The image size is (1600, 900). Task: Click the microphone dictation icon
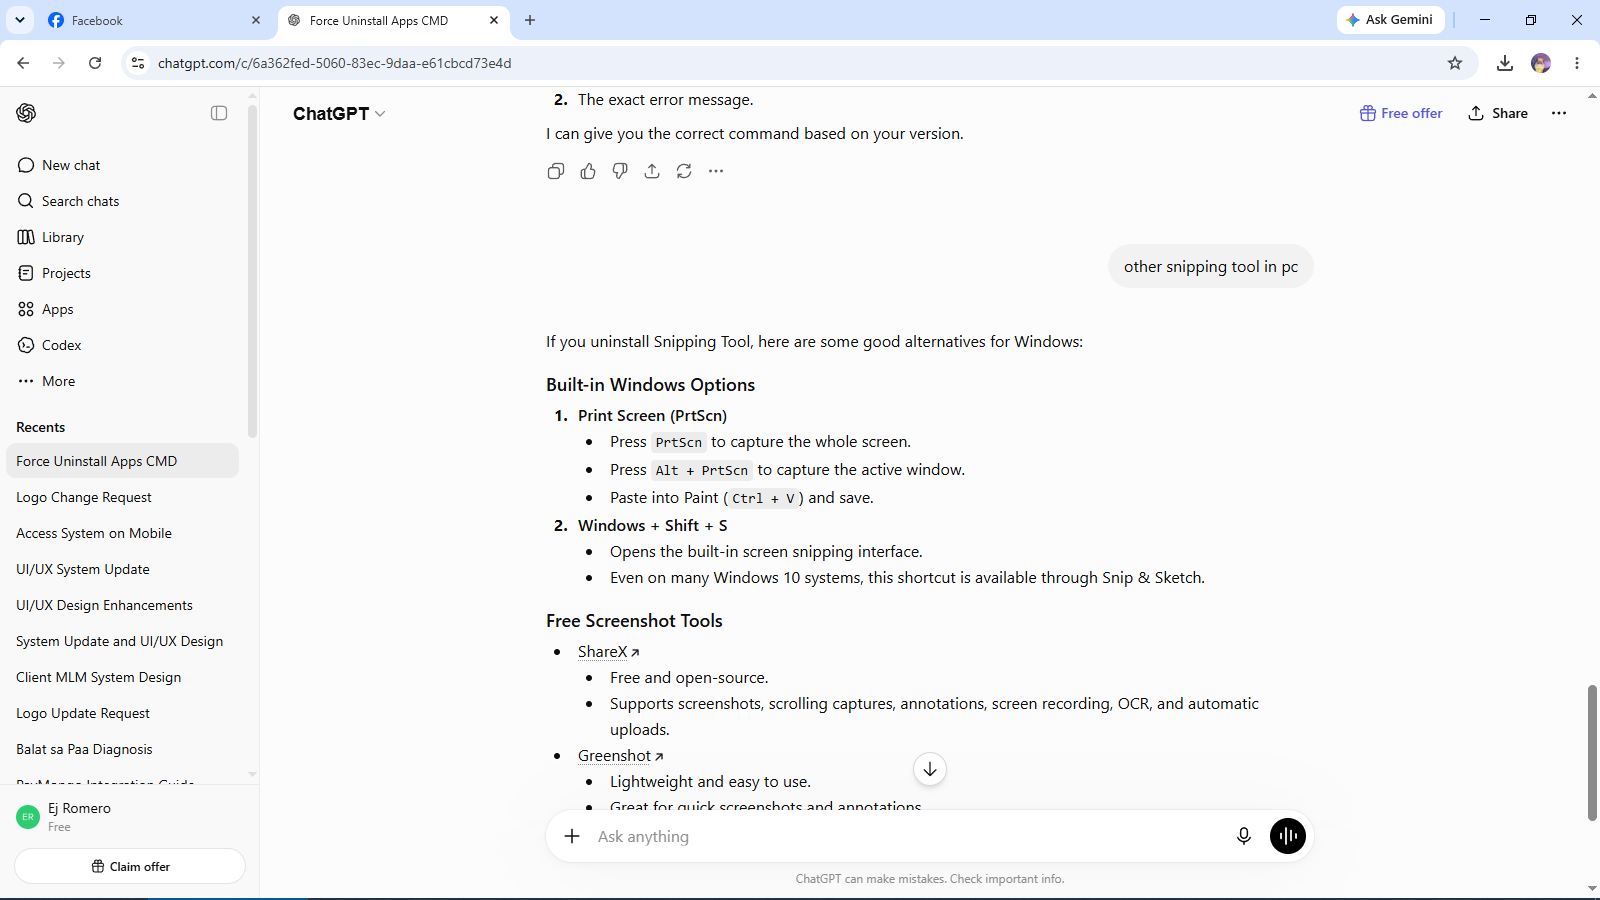(1244, 836)
